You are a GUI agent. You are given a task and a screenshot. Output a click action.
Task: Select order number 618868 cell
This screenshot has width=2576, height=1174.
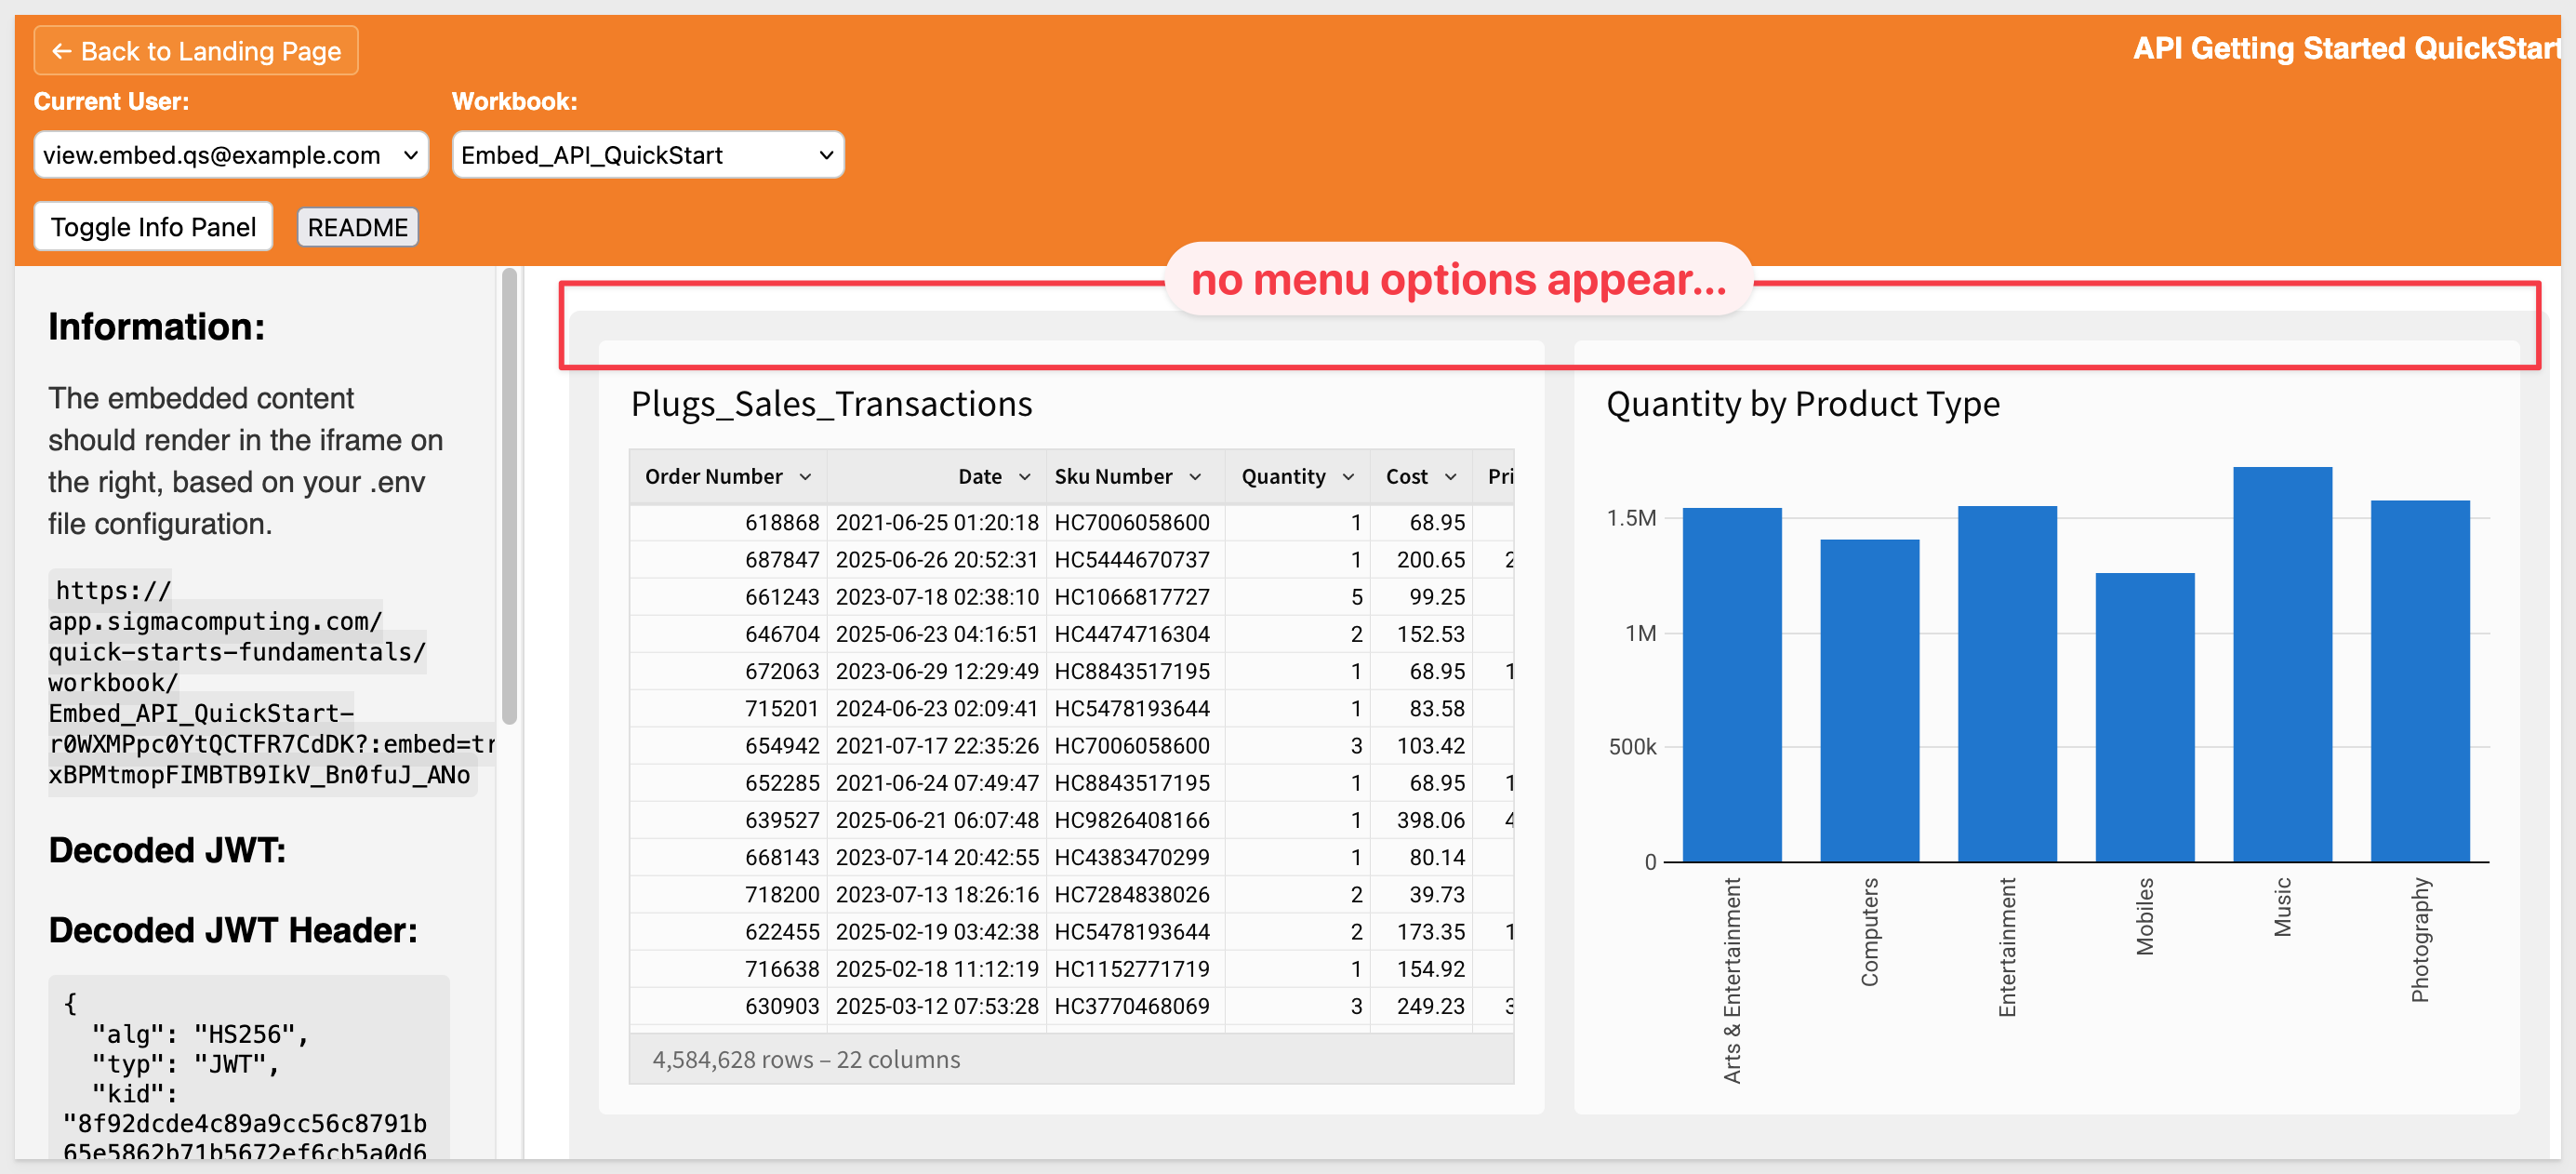(781, 523)
